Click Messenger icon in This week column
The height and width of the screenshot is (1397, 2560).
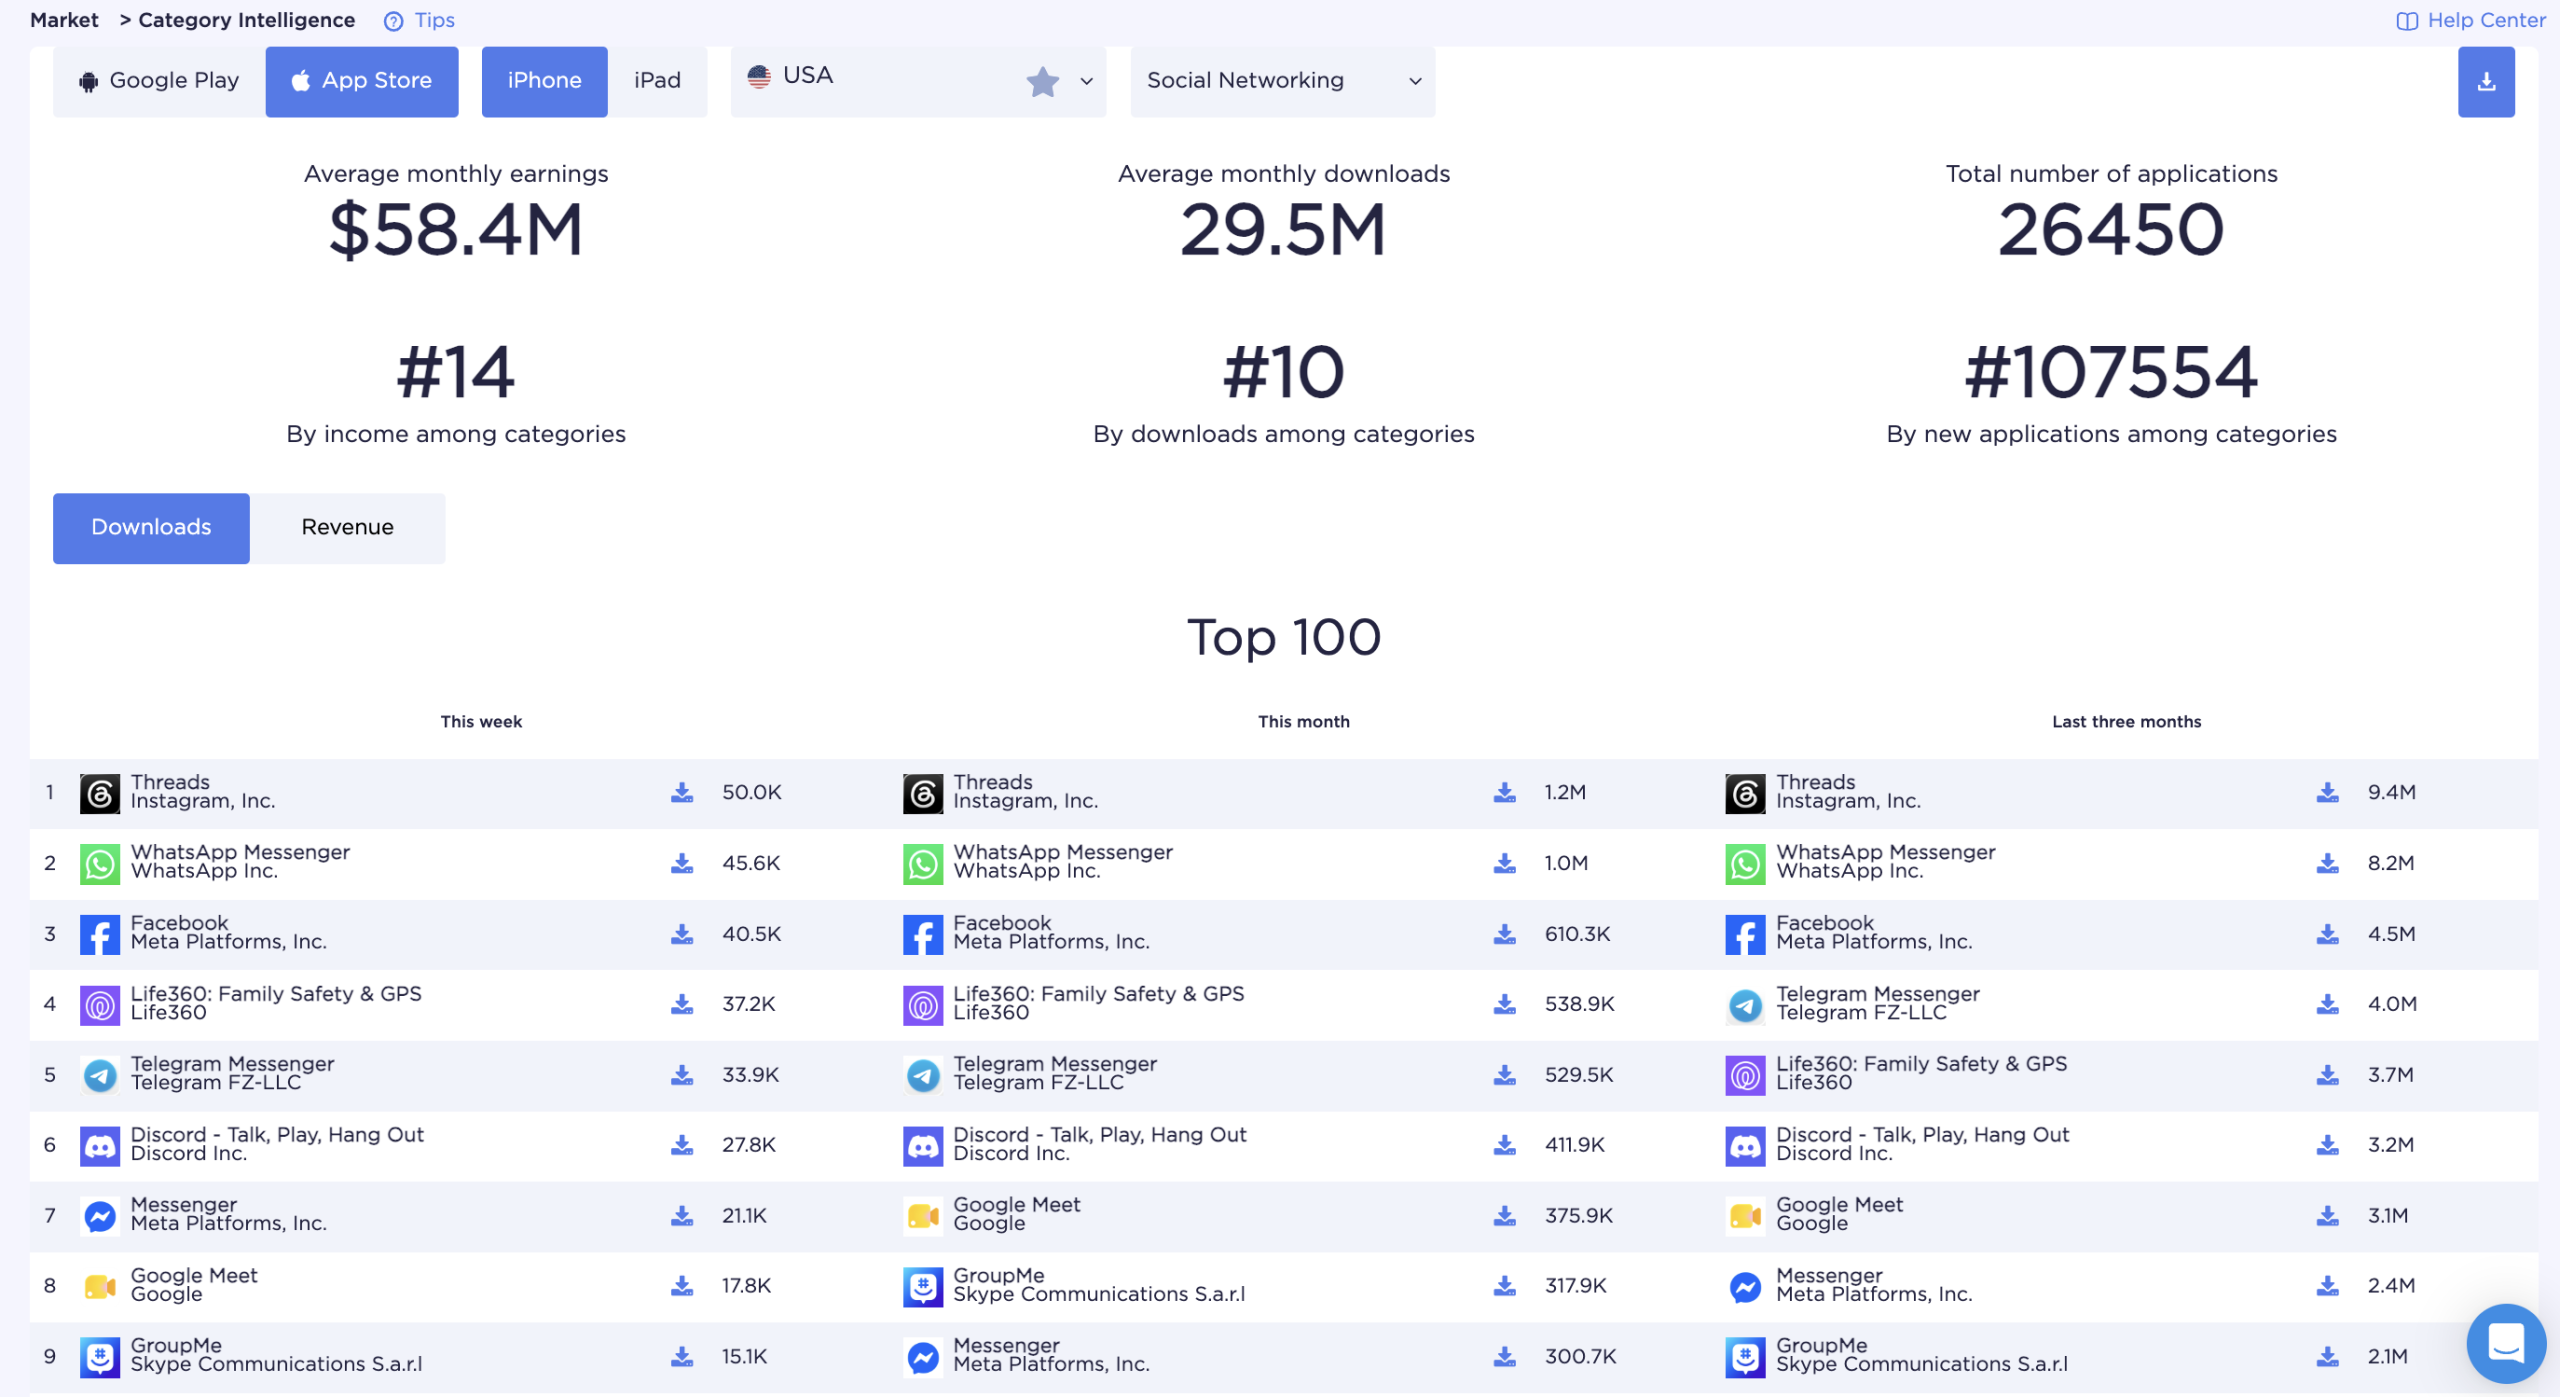coord(100,1216)
